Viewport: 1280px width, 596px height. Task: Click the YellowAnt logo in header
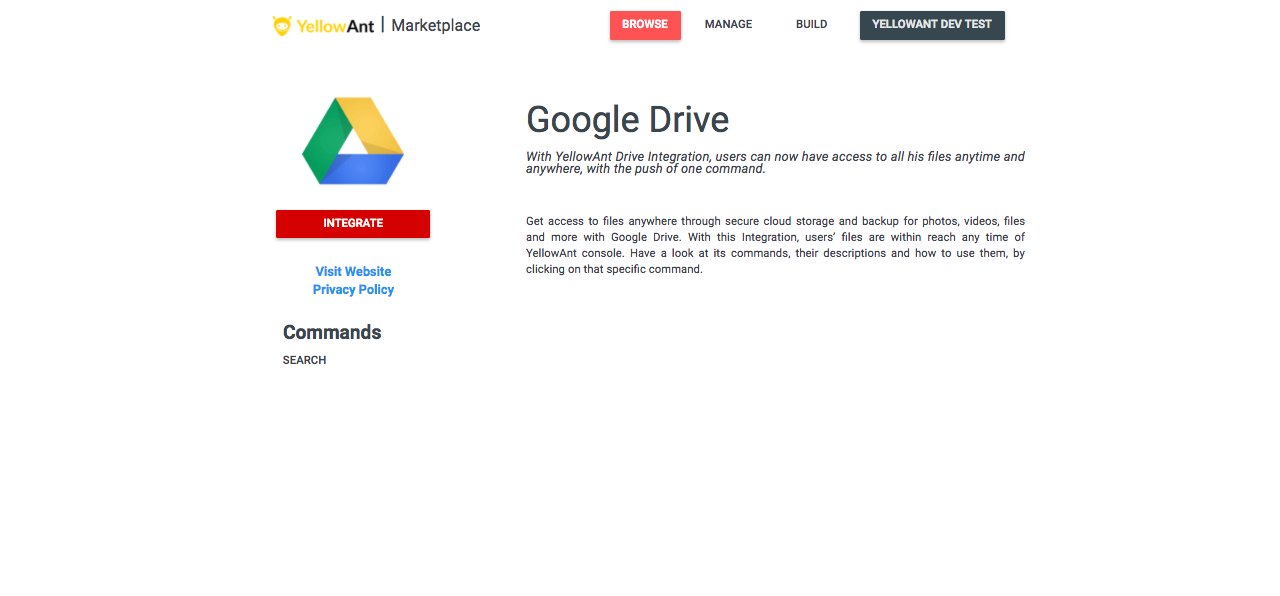pos(323,26)
